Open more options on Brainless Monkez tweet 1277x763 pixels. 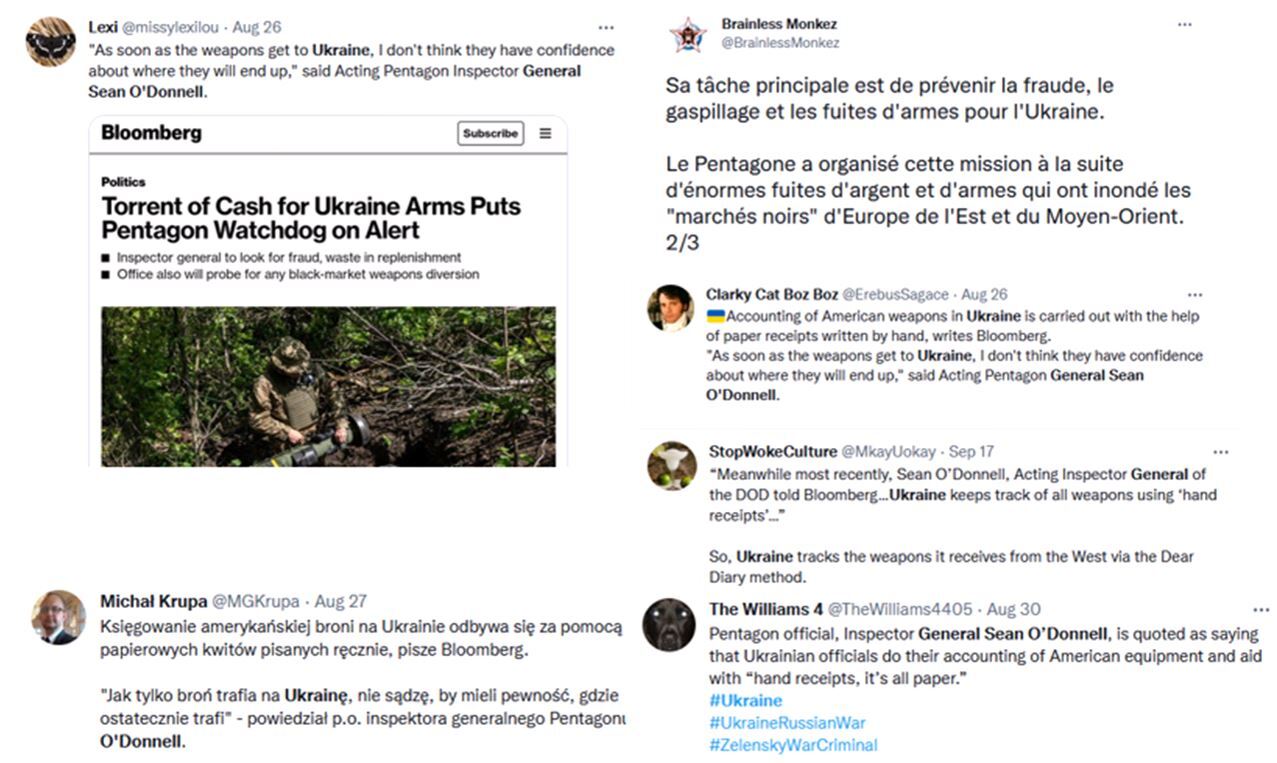1184,24
